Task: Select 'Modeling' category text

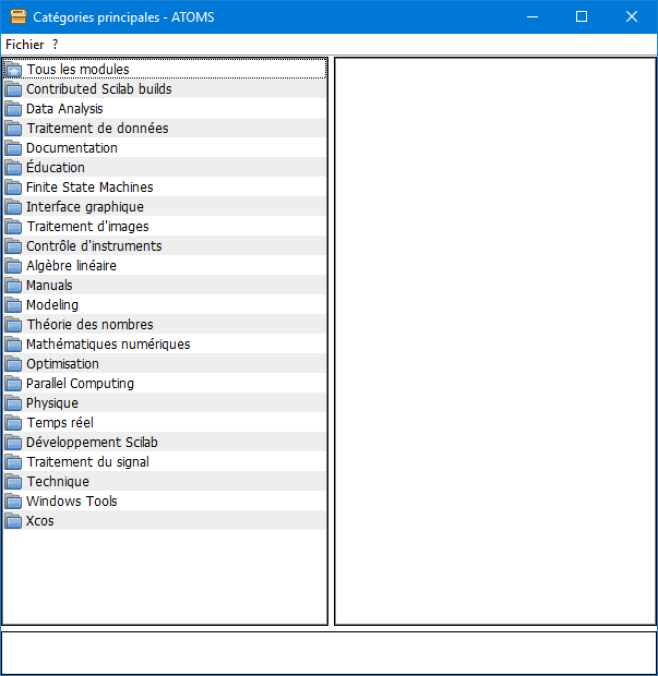Action: (x=52, y=305)
